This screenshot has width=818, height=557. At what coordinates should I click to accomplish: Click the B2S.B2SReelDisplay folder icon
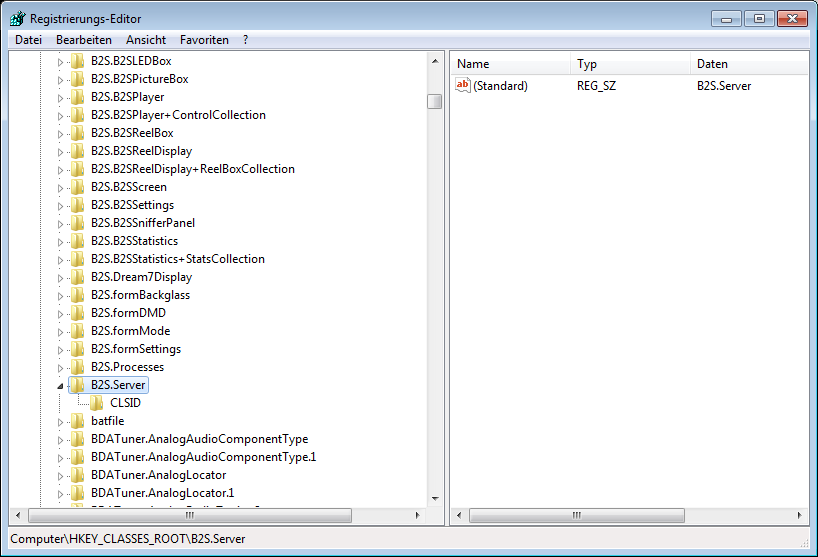click(x=77, y=151)
